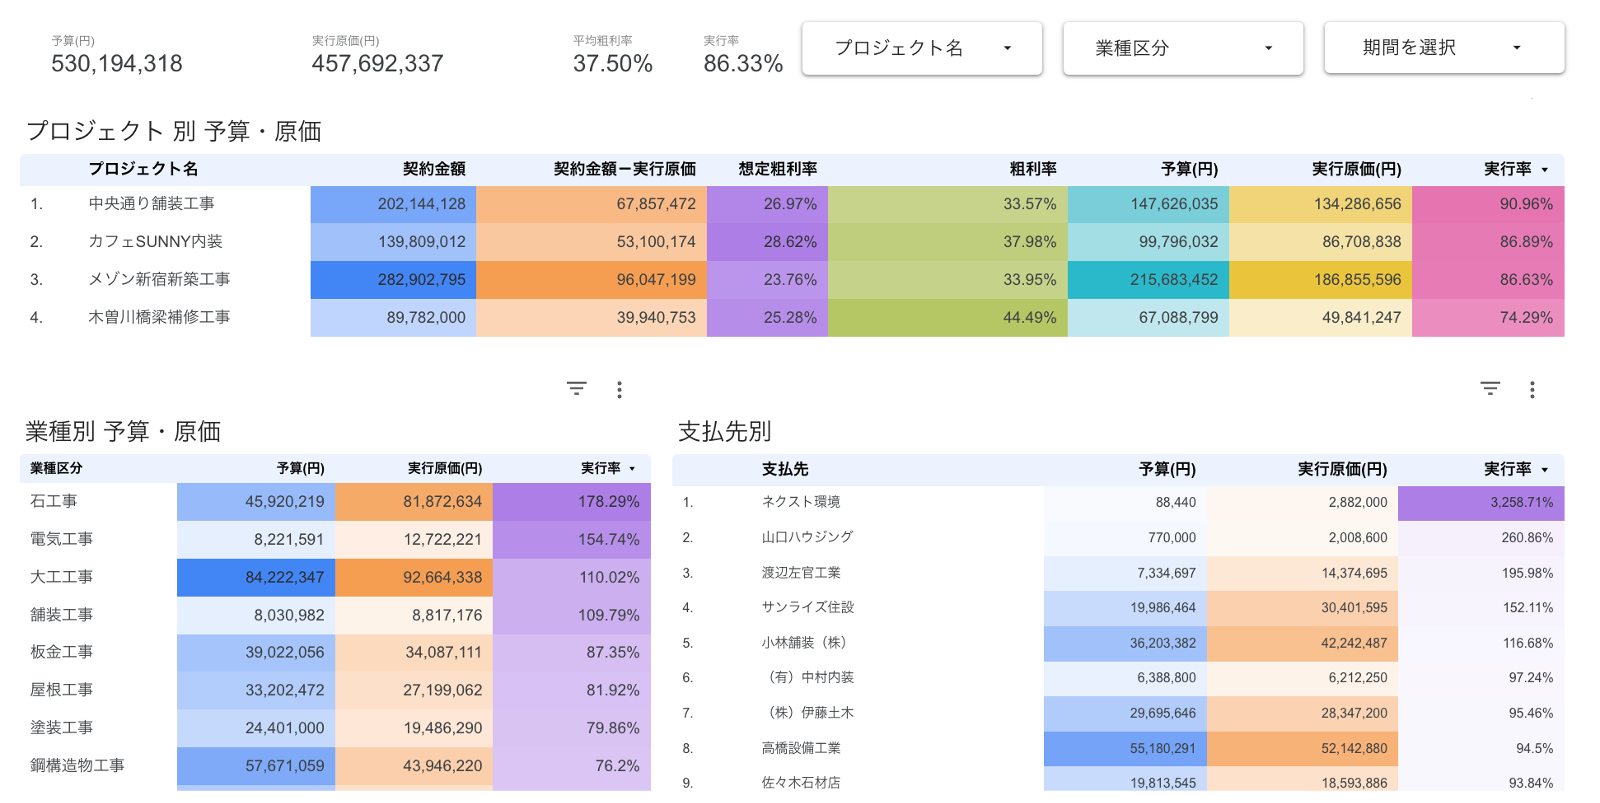Click the 支払先 column header

[785, 469]
